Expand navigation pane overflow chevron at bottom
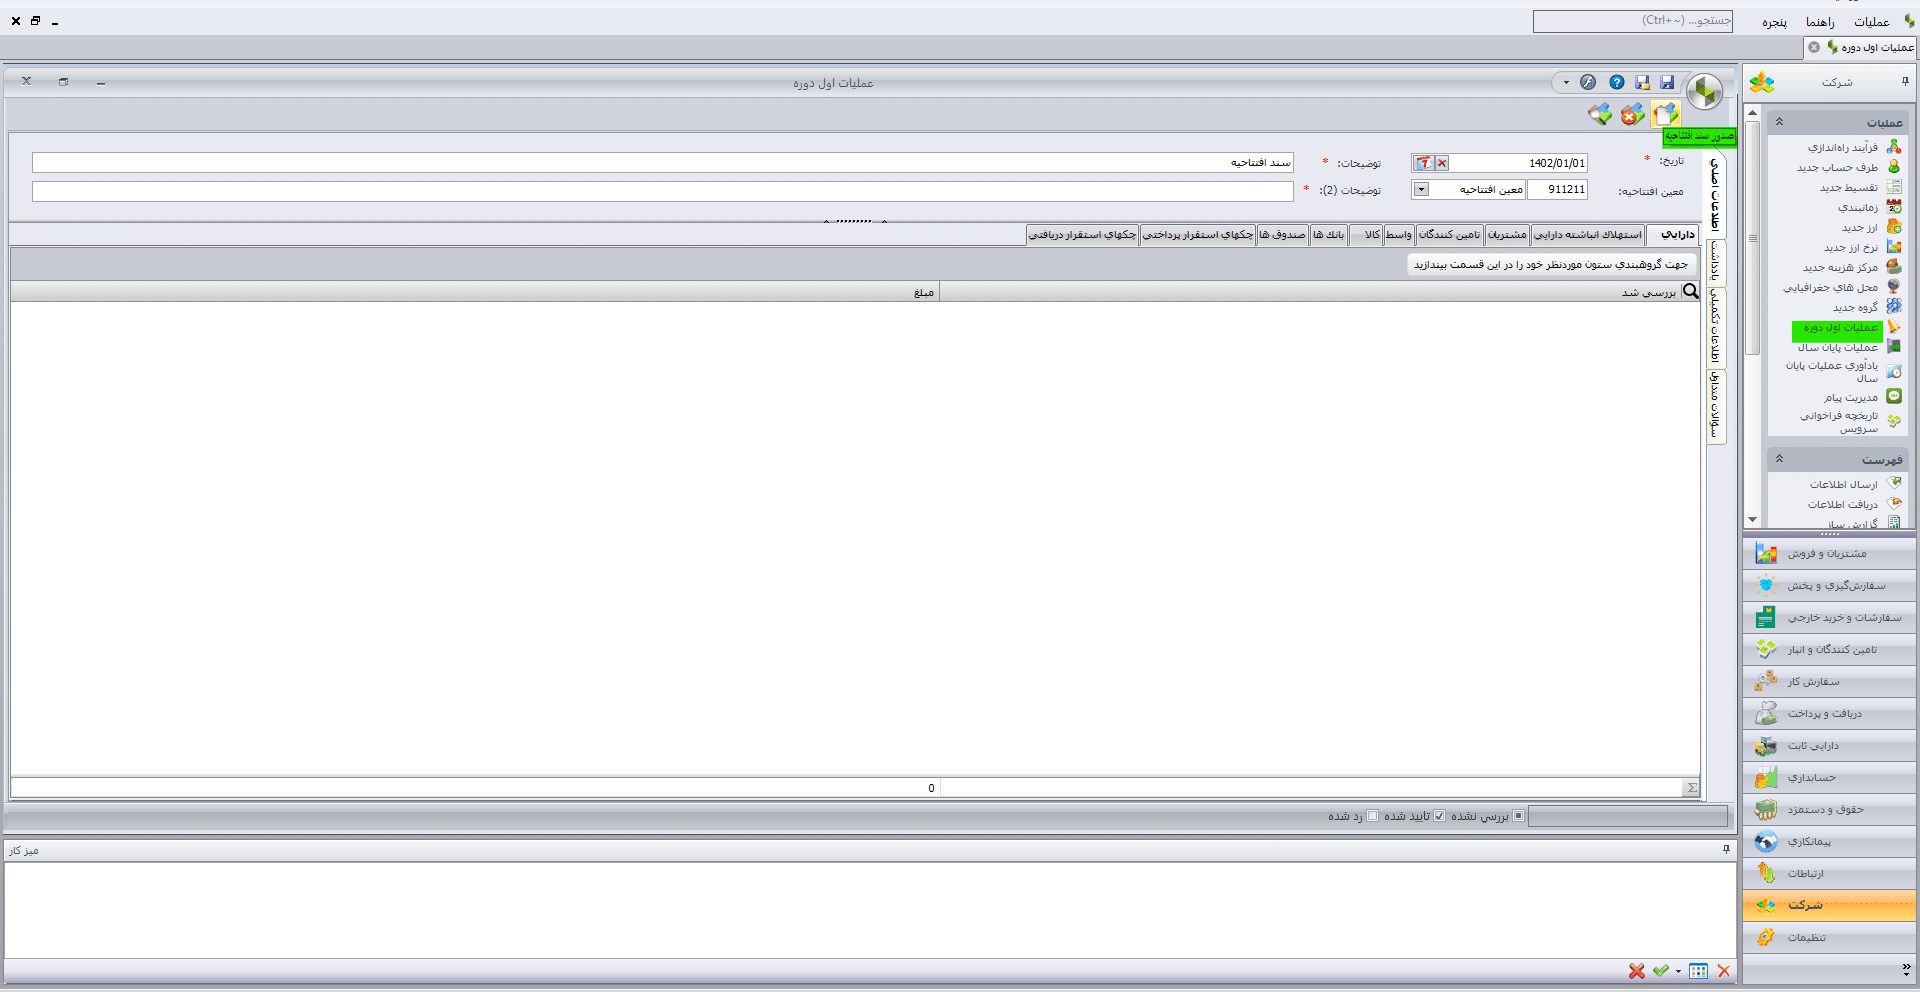 click(x=1906, y=968)
